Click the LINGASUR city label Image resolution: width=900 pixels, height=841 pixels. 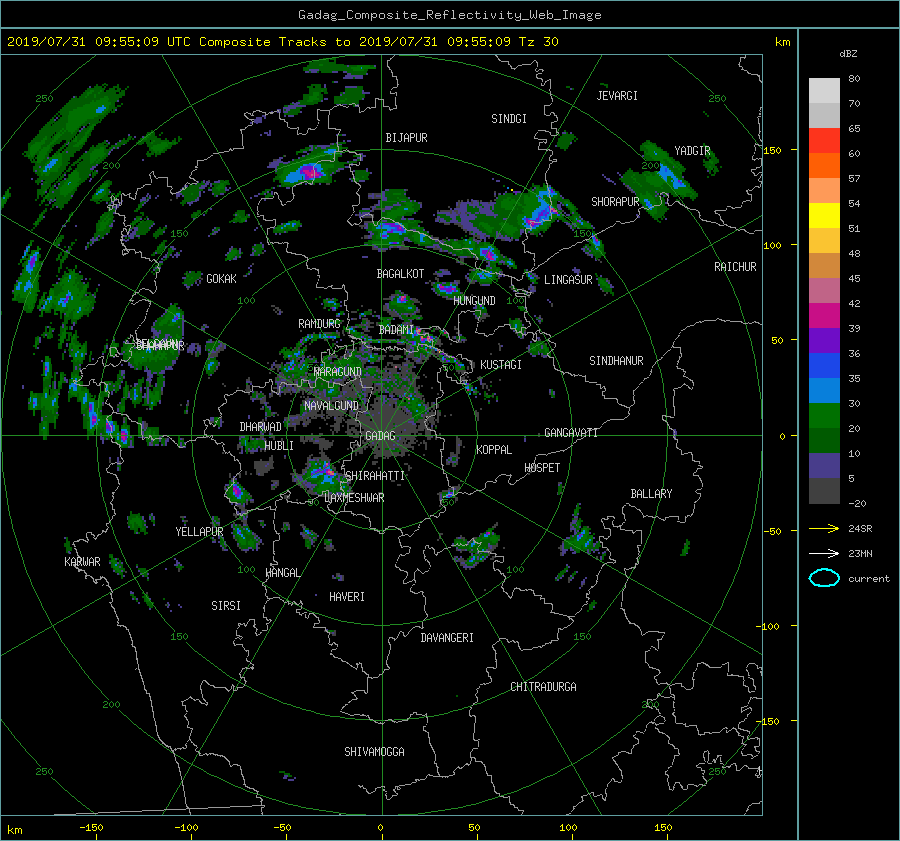[x=568, y=280]
